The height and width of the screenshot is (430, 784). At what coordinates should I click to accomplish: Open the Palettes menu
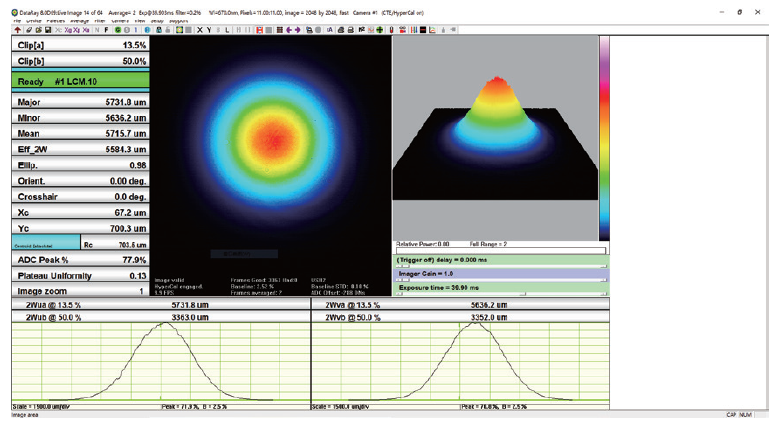59,20
